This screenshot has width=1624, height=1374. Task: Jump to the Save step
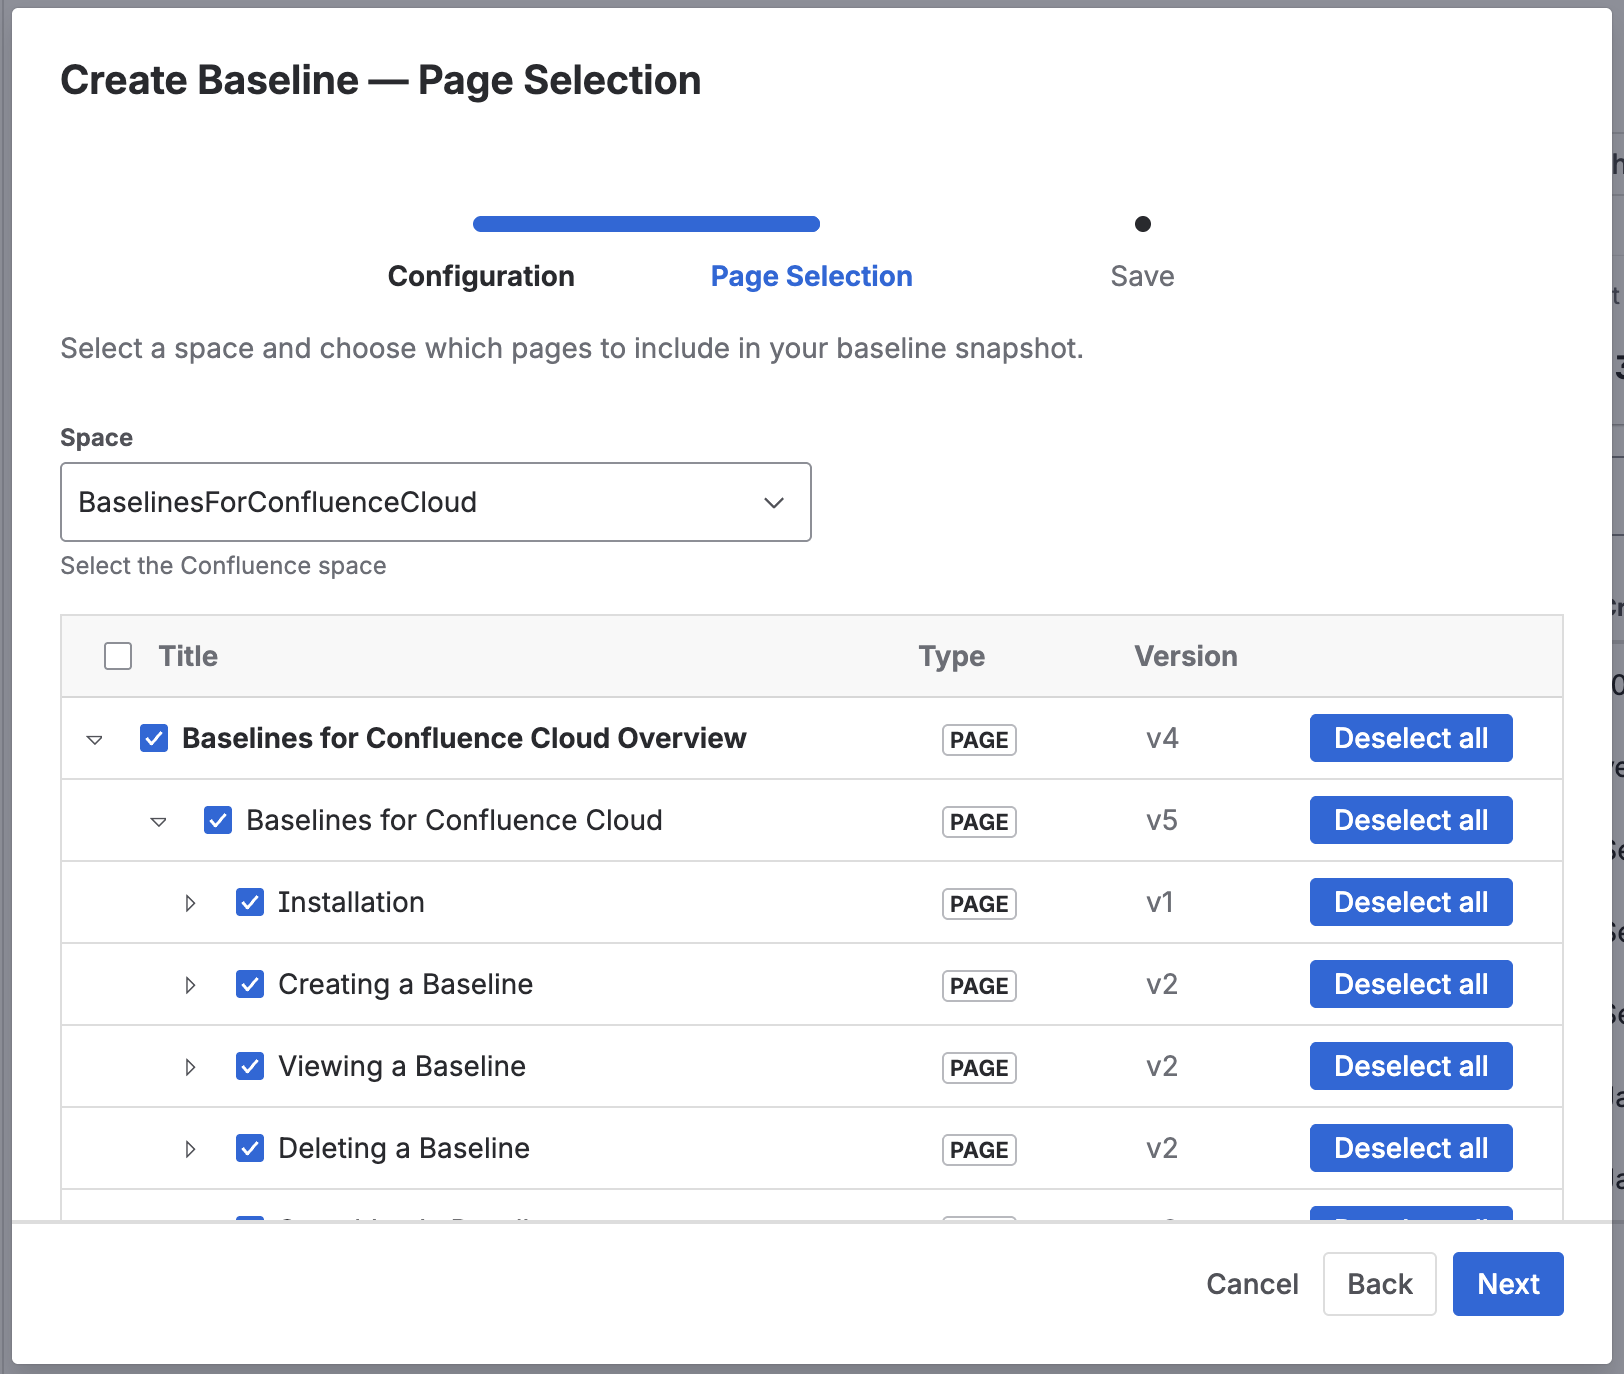[x=1142, y=276]
